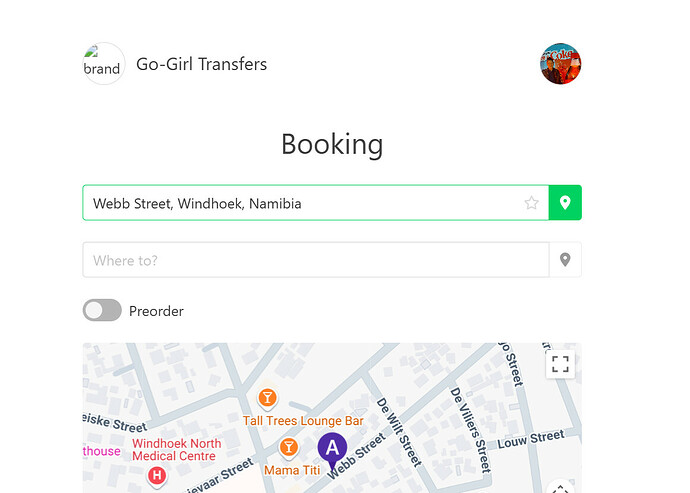Click the green pickup location pin button
Image resolution: width=690 pixels, height=493 pixels.
[x=565, y=202]
